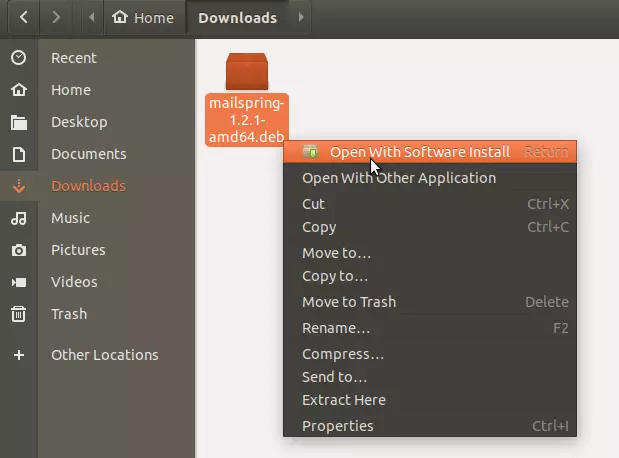Open Desktop in the sidebar
The image size is (619, 458).
[79, 122]
